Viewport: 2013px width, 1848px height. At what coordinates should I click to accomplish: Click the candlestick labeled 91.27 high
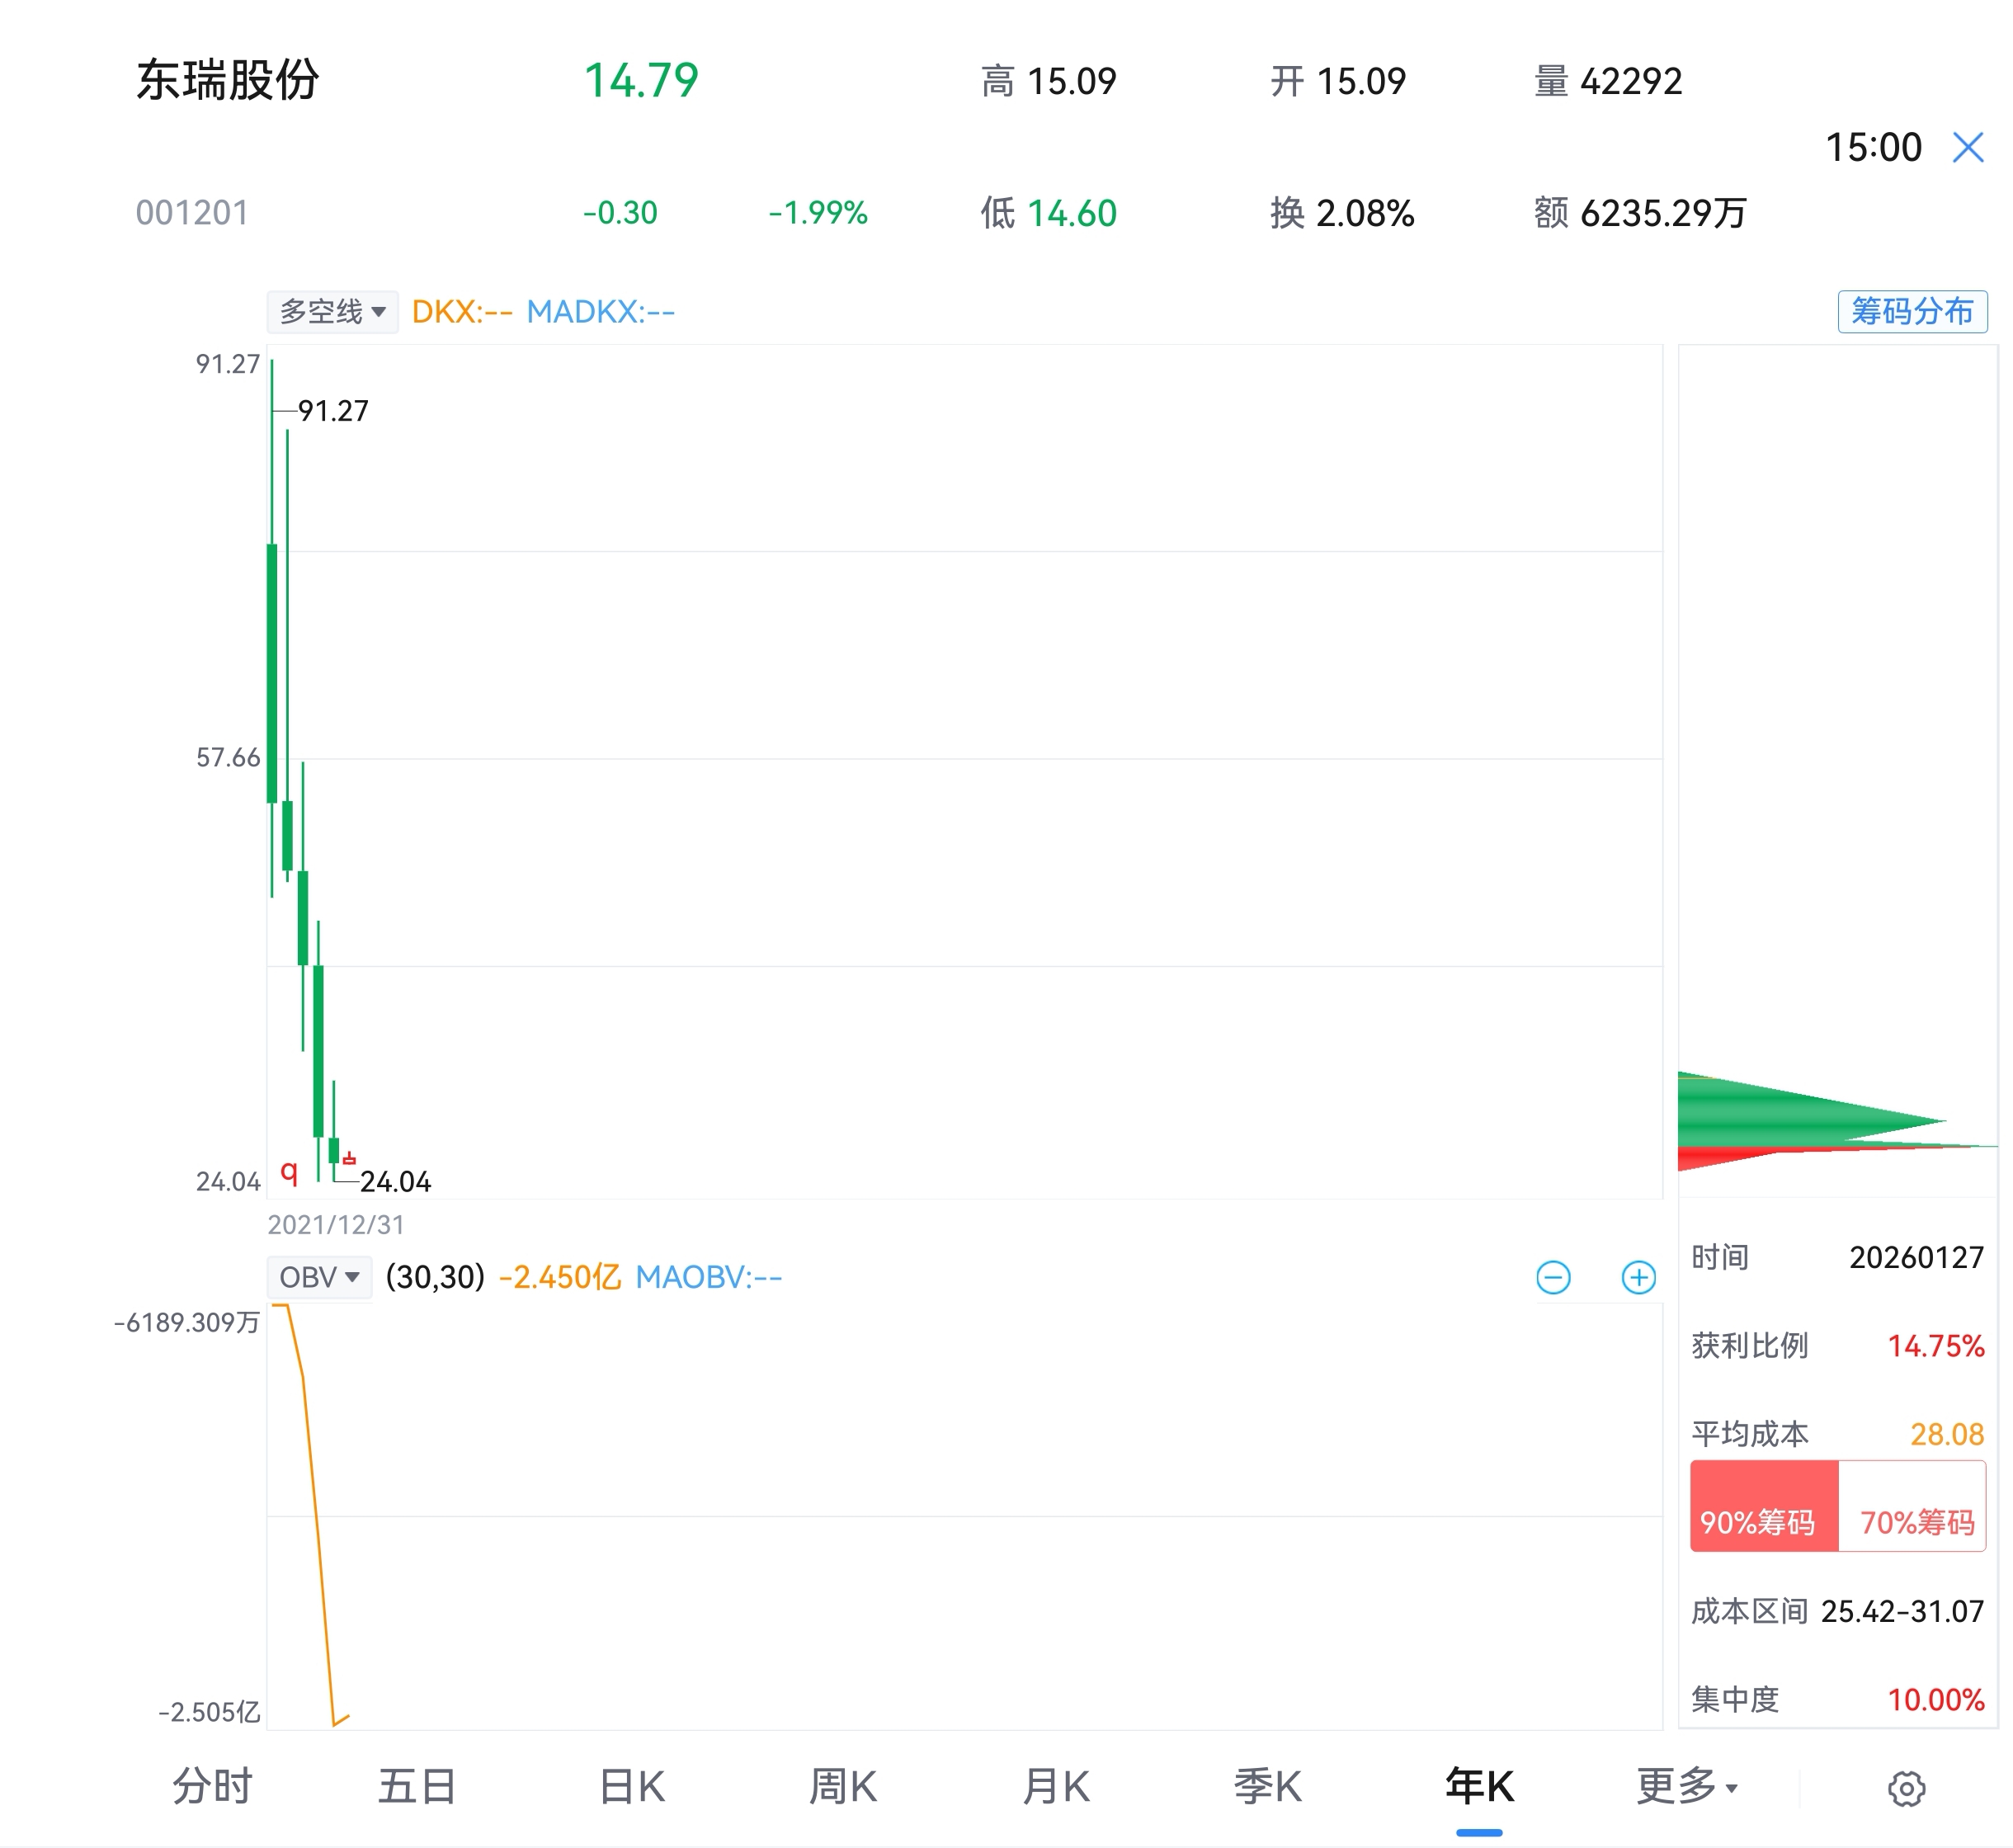(272, 672)
